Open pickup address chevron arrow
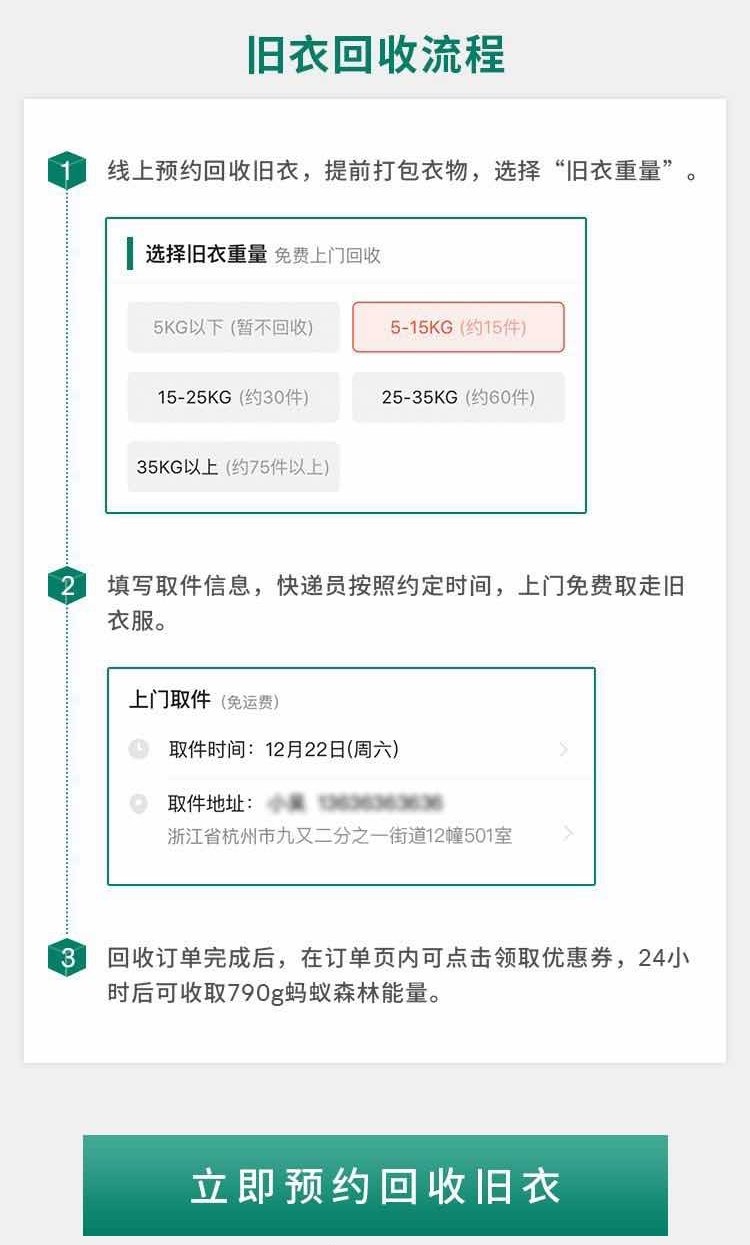The height and width of the screenshot is (1245, 750). coord(568,832)
